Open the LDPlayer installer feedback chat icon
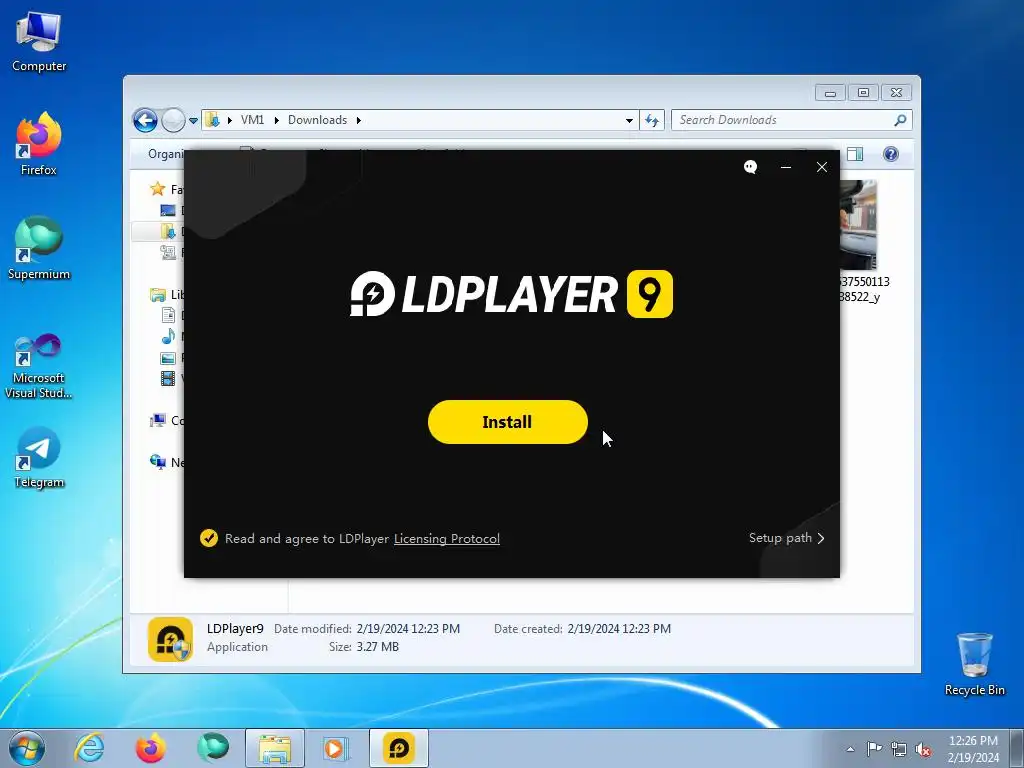 (x=750, y=167)
